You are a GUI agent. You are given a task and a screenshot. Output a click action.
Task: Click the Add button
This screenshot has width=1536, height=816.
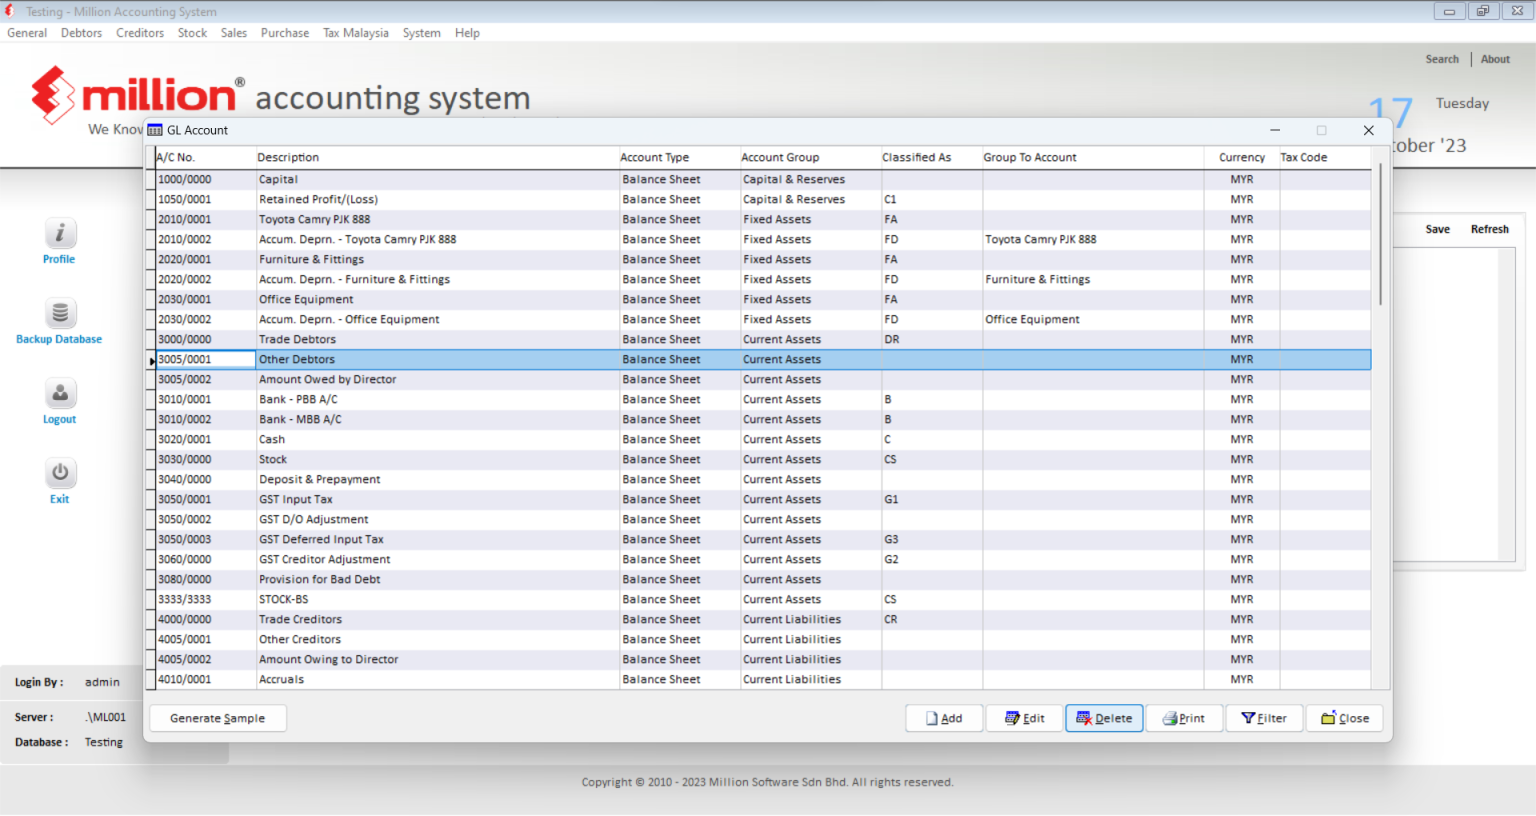click(x=944, y=718)
